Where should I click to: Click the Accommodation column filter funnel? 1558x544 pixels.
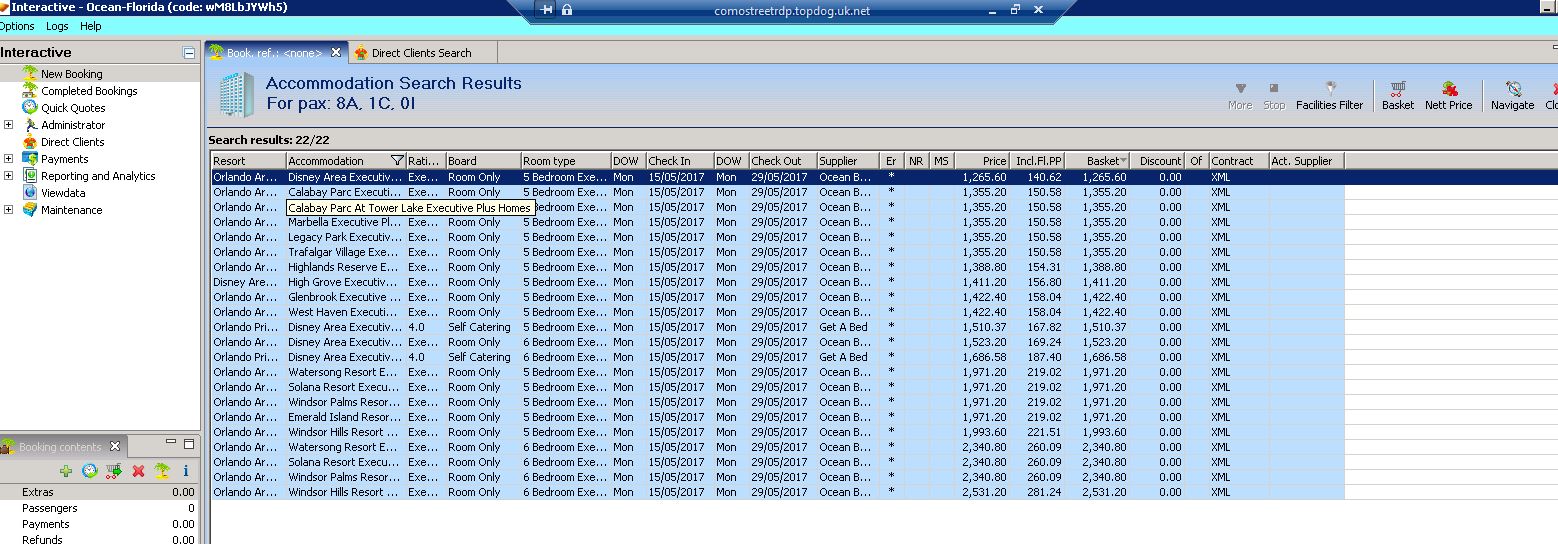coord(397,161)
